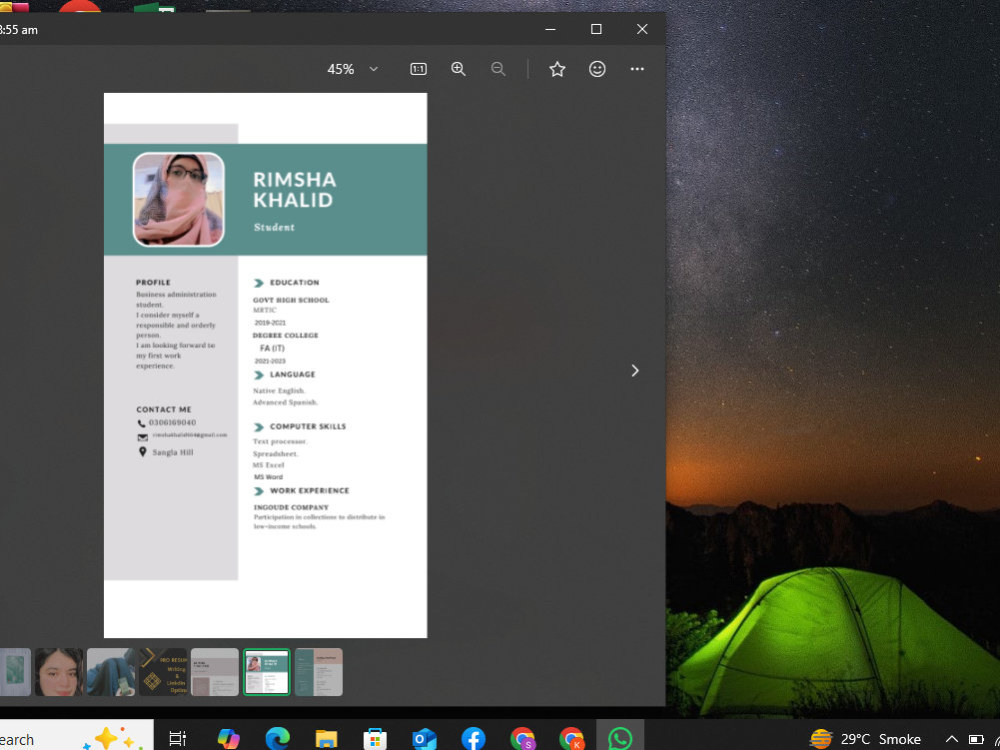Switch to WhatsApp on the taskbar
The height and width of the screenshot is (750, 1000).
click(620, 739)
